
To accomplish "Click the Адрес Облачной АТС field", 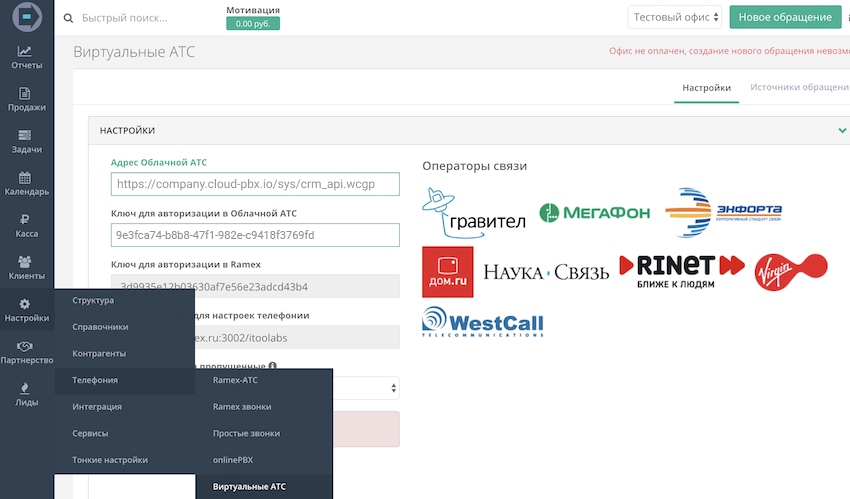I will 255,184.
